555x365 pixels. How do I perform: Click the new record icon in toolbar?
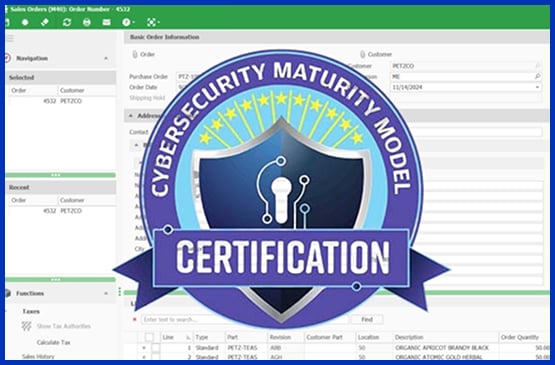[25, 22]
